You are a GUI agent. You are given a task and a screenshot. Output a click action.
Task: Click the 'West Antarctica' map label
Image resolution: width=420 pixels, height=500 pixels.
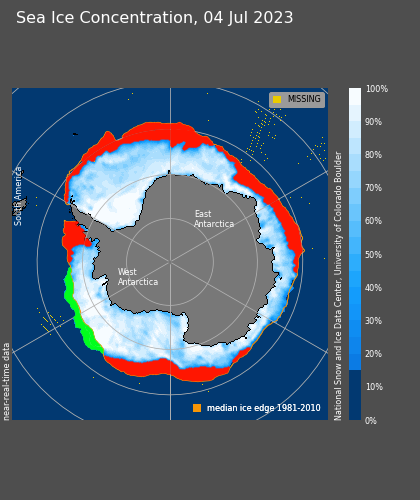coord(138,277)
